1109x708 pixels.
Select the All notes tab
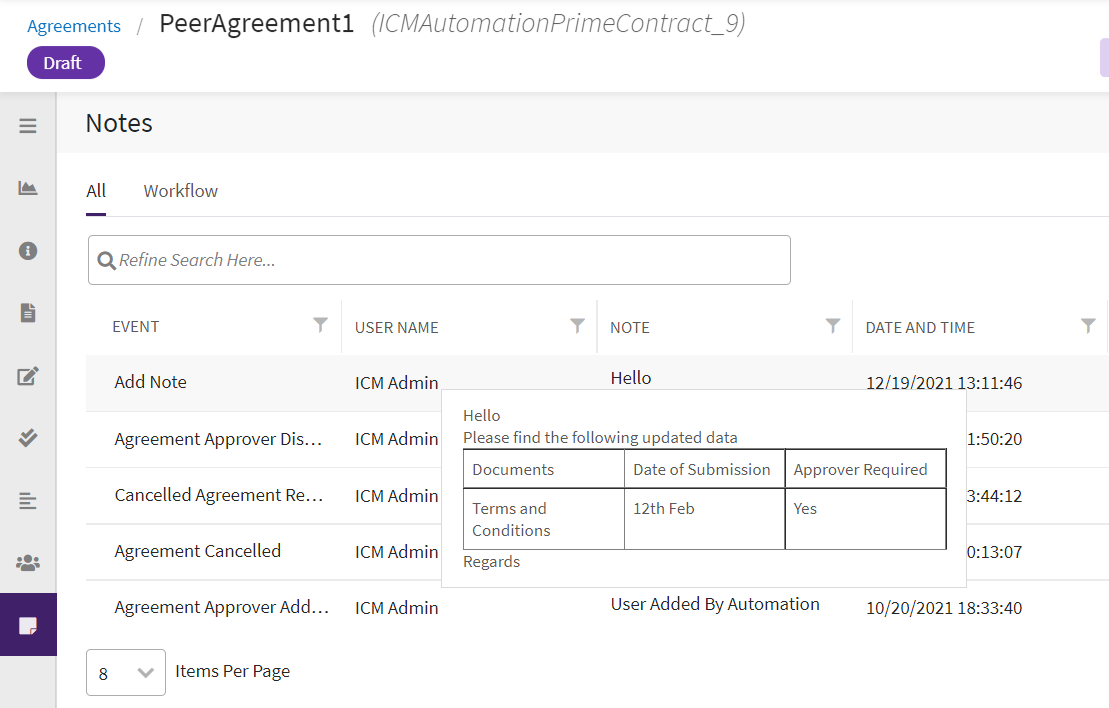pyautogui.click(x=96, y=191)
